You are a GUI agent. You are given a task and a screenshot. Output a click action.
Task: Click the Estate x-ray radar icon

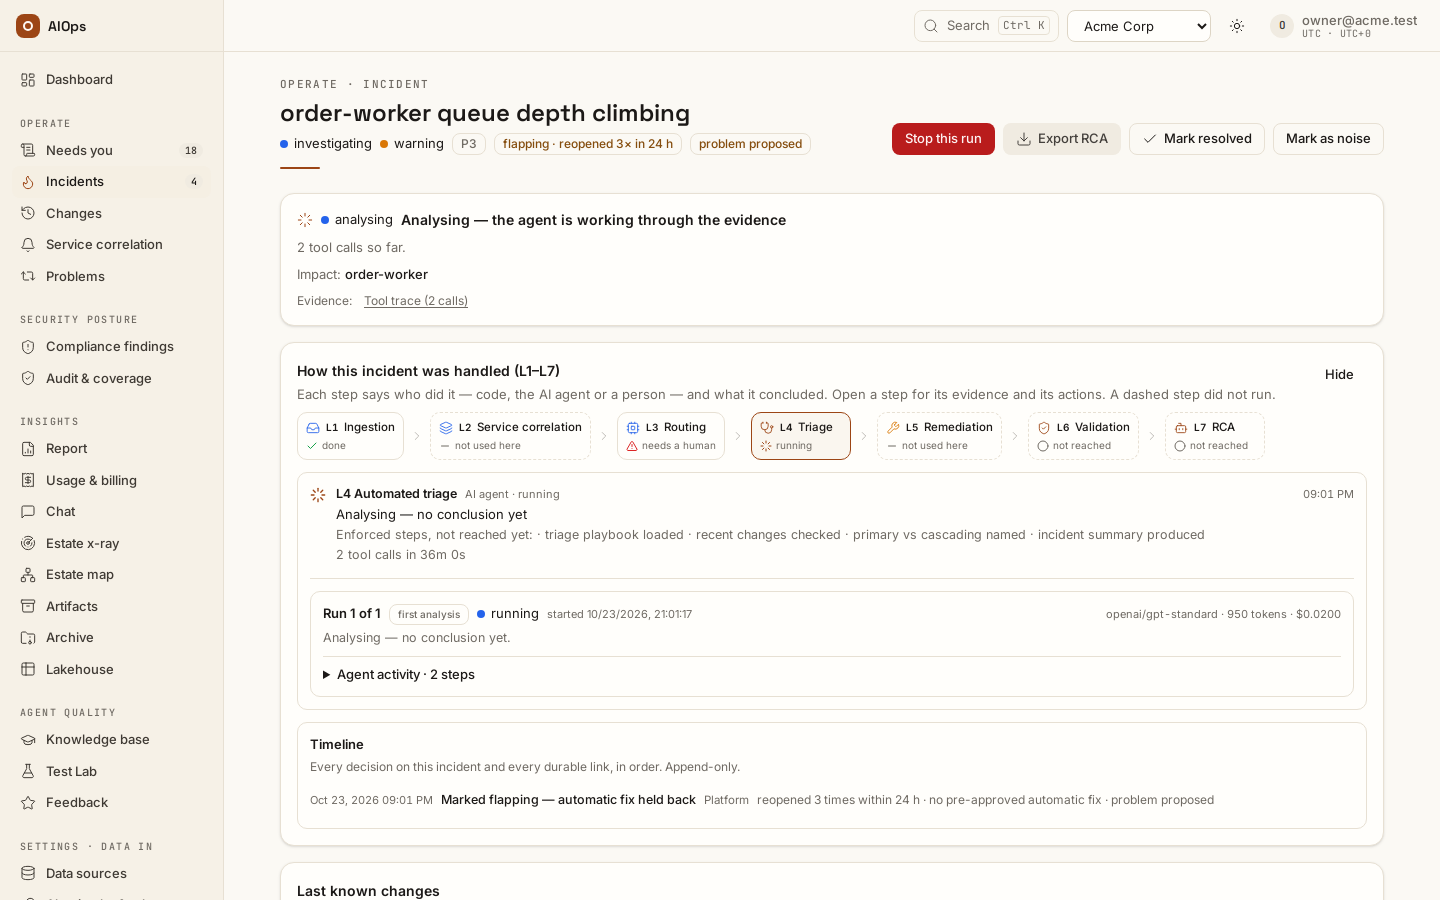[28, 544]
